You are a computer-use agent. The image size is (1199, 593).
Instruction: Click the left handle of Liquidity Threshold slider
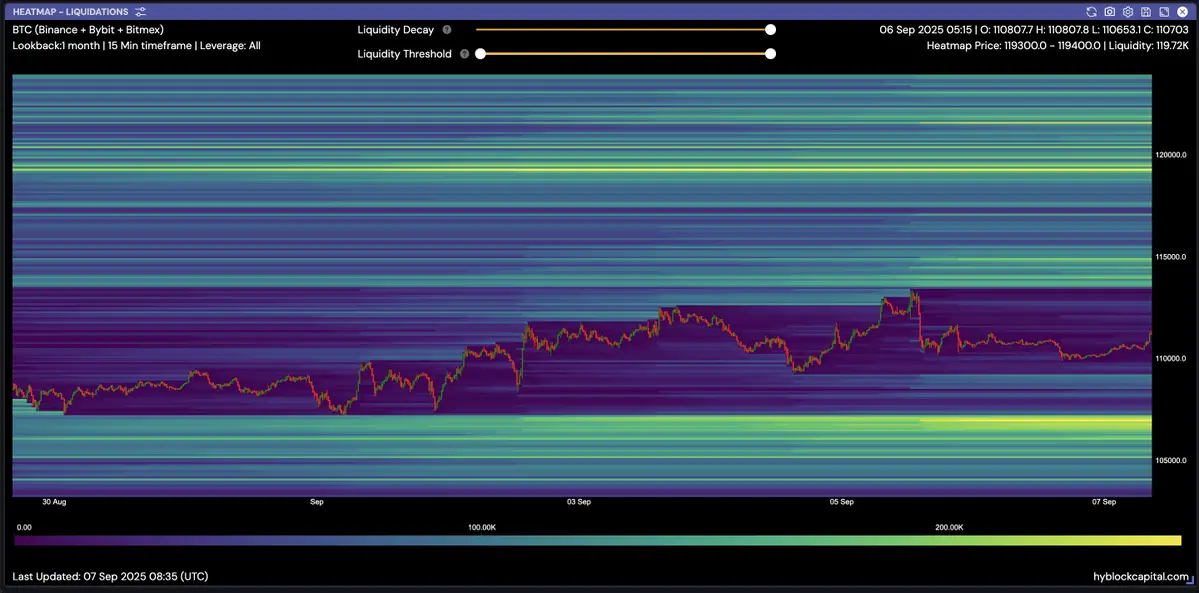pyautogui.click(x=480, y=54)
